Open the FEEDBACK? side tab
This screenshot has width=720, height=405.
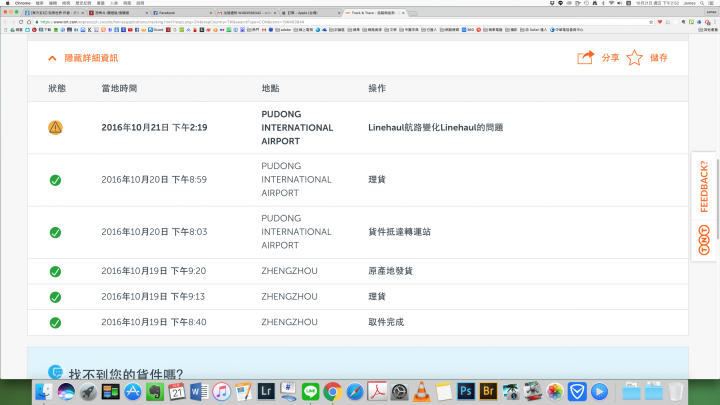click(x=704, y=186)
